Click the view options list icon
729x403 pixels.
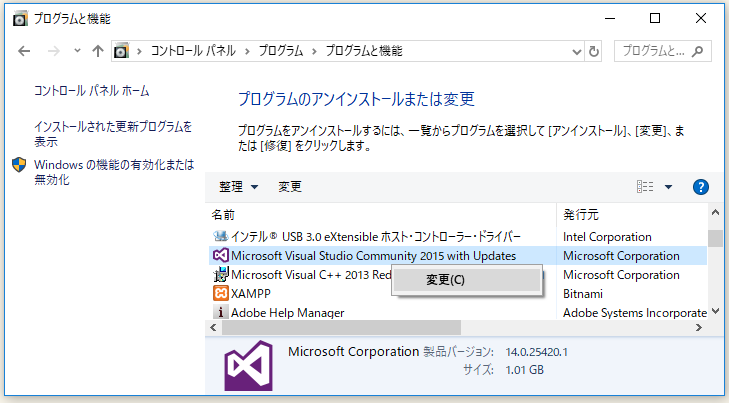tap(645, 187)
